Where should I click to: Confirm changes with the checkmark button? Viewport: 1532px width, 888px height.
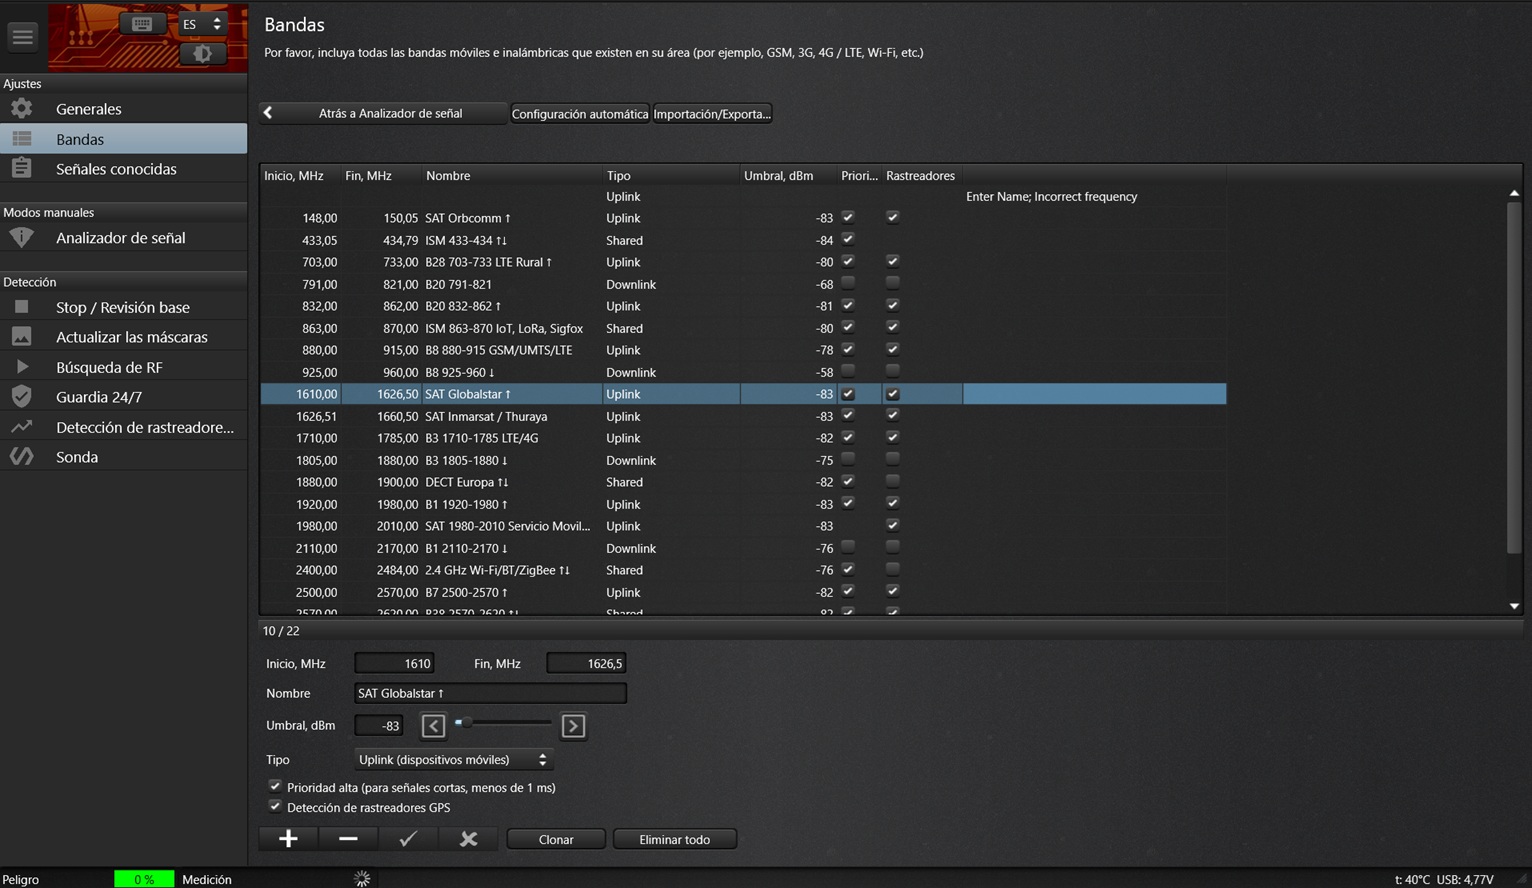coord(408,839)
